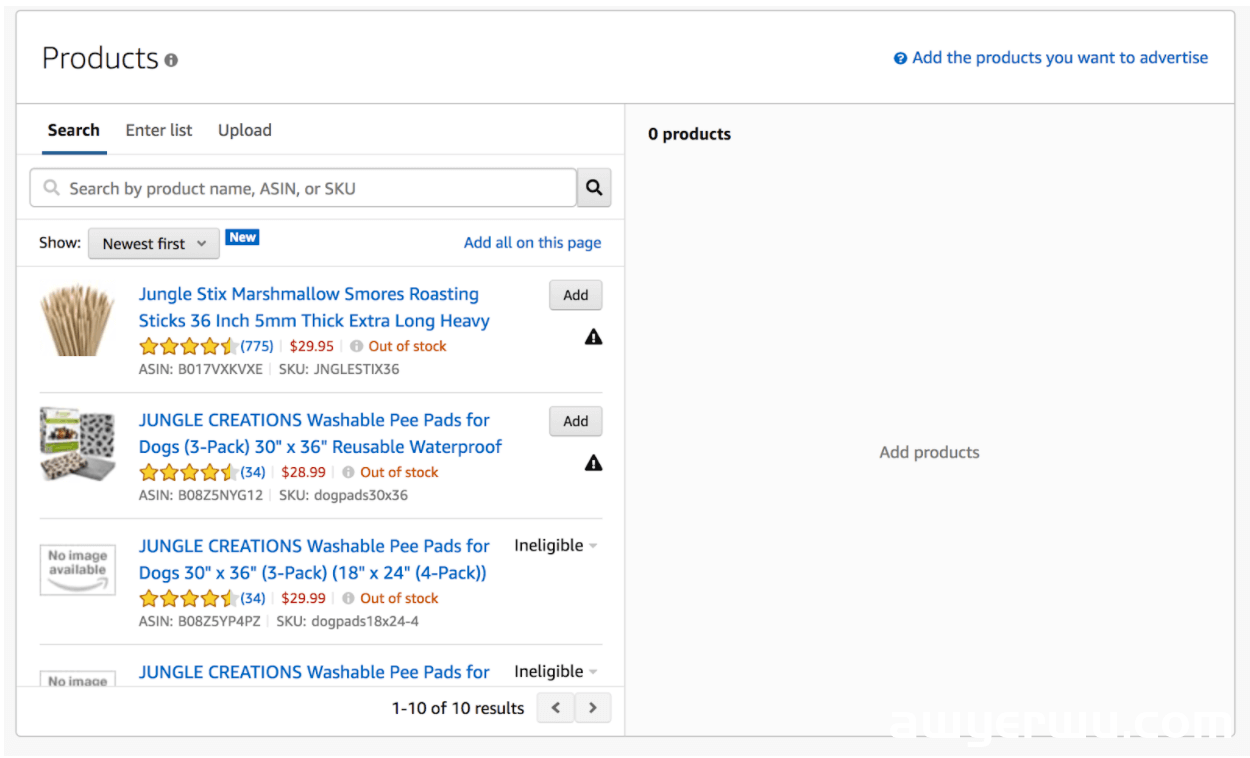1250x758 pixels.
Task: Expand Ineligible dropdown for dogpads18x24-4 product
Action: click(556, 546)
